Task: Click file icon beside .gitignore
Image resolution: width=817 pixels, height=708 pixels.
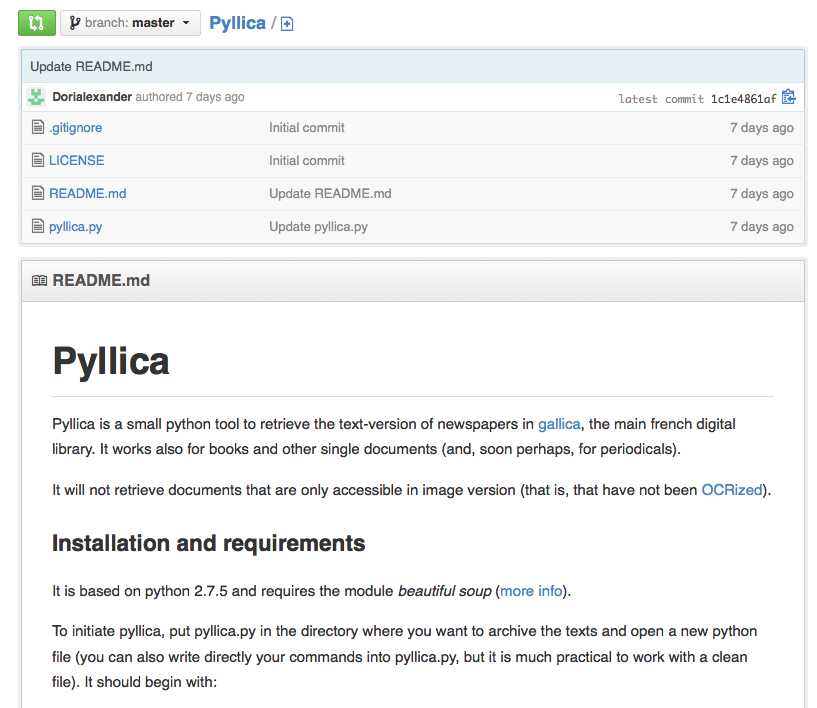Action: click(x=38, y=127)
